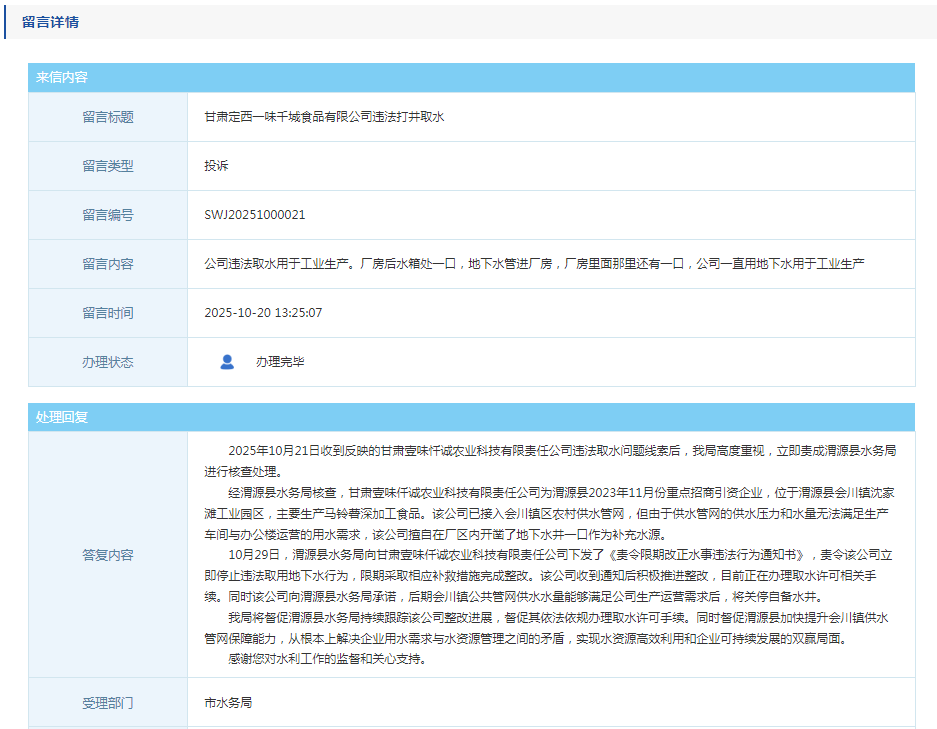Click the 留言内容 row label

click(x=108, y=264)
